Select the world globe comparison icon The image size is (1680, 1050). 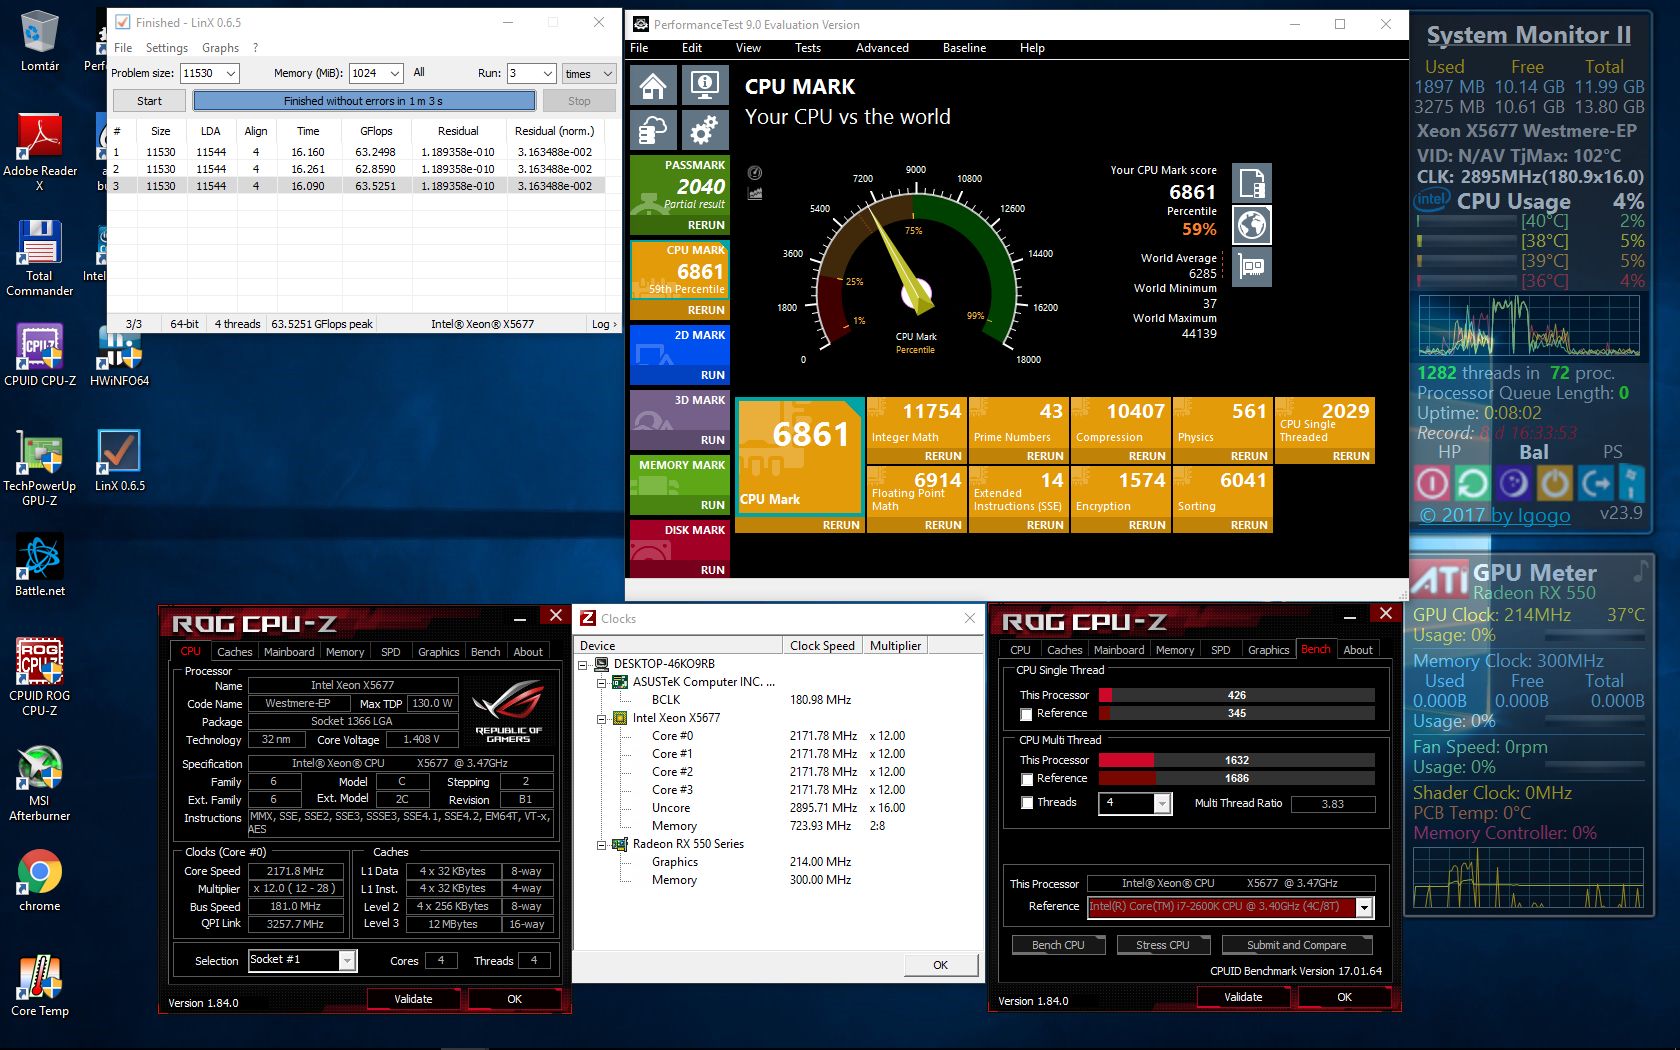[1252, 225]
